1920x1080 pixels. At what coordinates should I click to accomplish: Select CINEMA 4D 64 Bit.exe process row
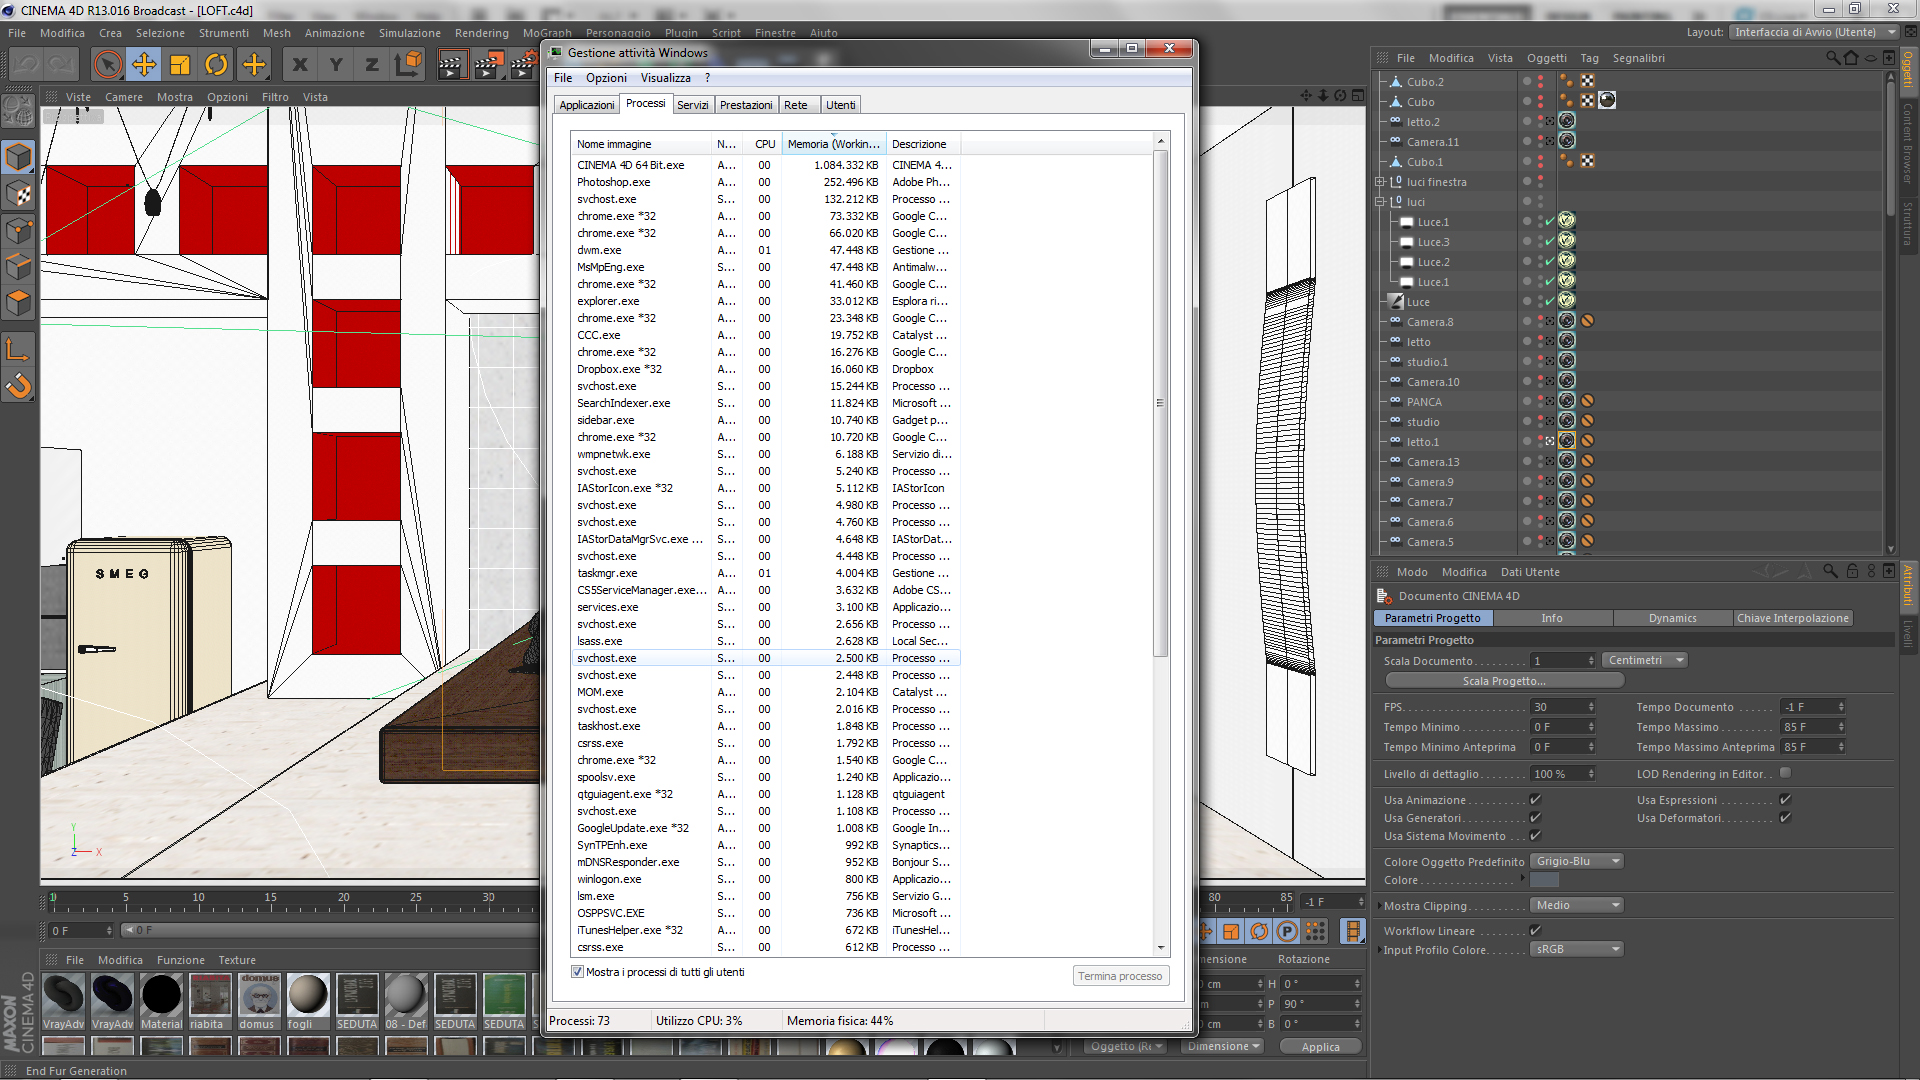(630, 165)
